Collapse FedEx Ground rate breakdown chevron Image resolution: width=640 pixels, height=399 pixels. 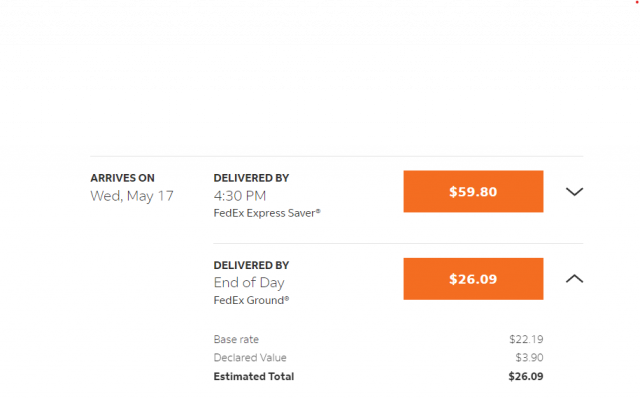(574, 279)
